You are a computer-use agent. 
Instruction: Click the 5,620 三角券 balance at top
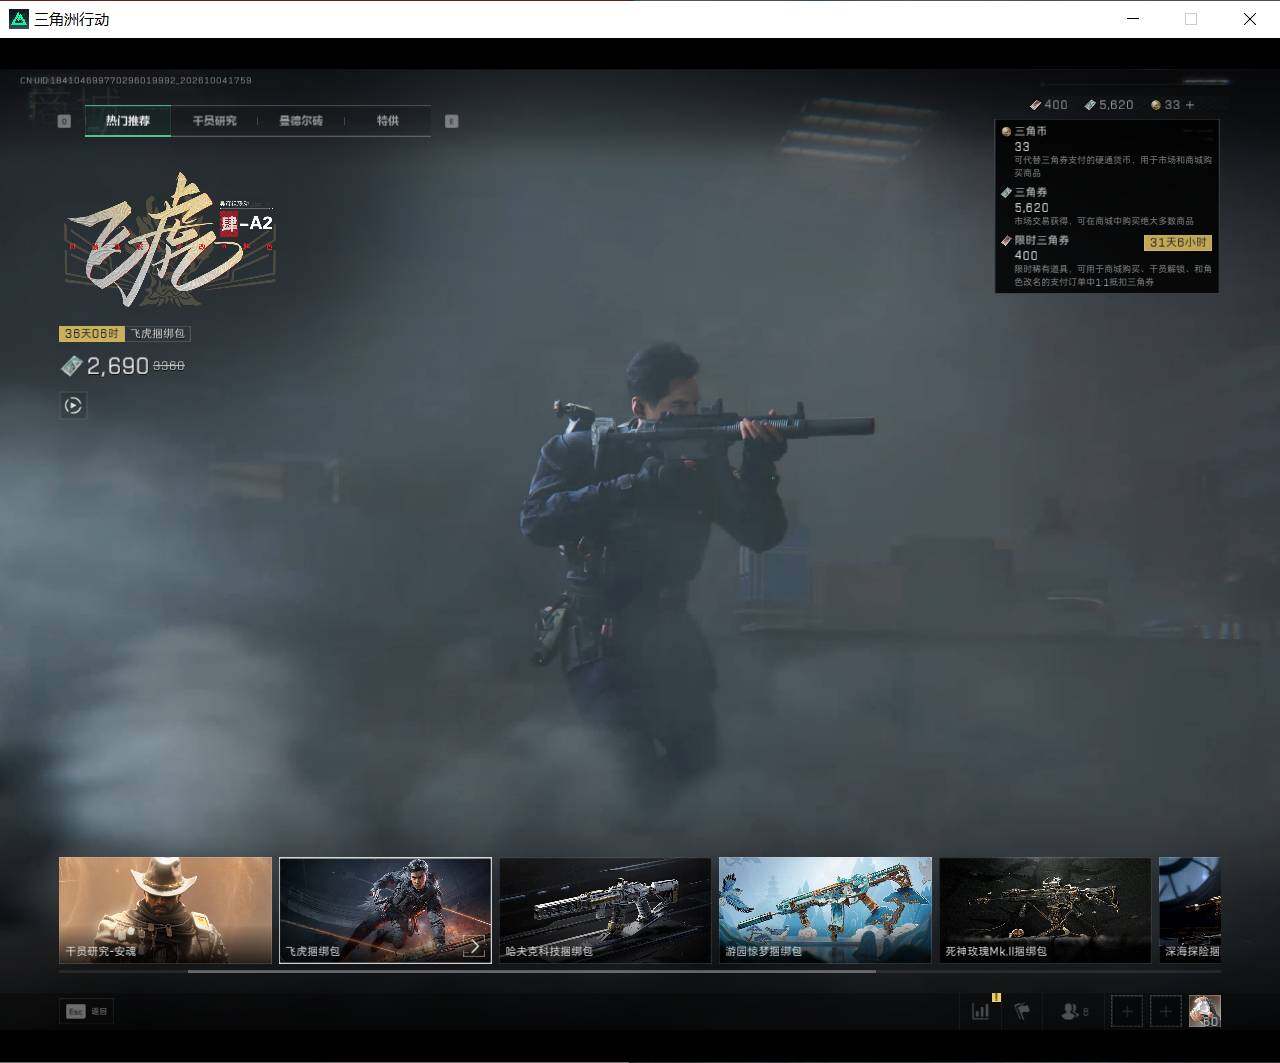tap(1109, 105)
